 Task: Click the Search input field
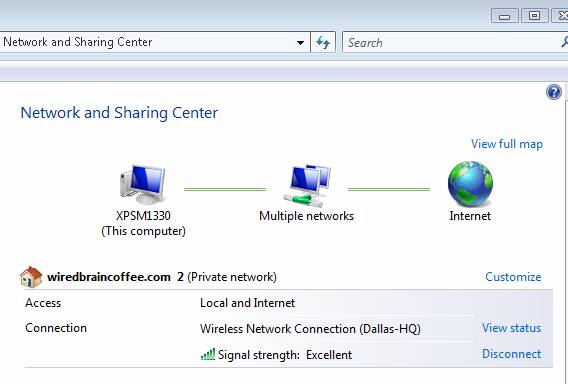(455, 42)
